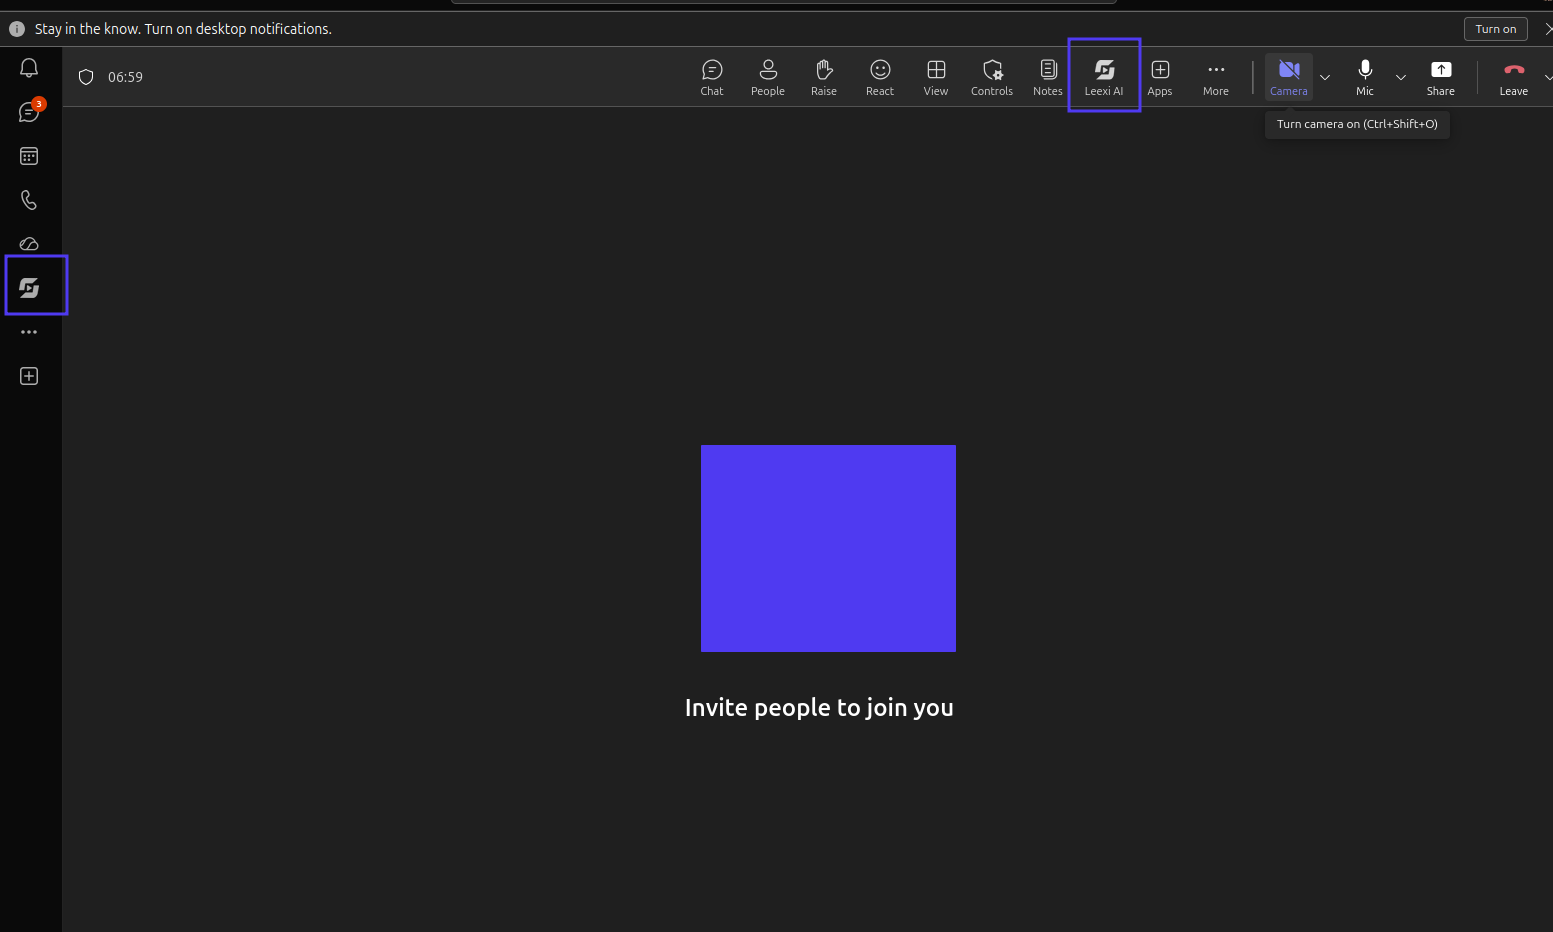Show the People participants list
This screenshot has width=1553, height=932.
point(768,77)
